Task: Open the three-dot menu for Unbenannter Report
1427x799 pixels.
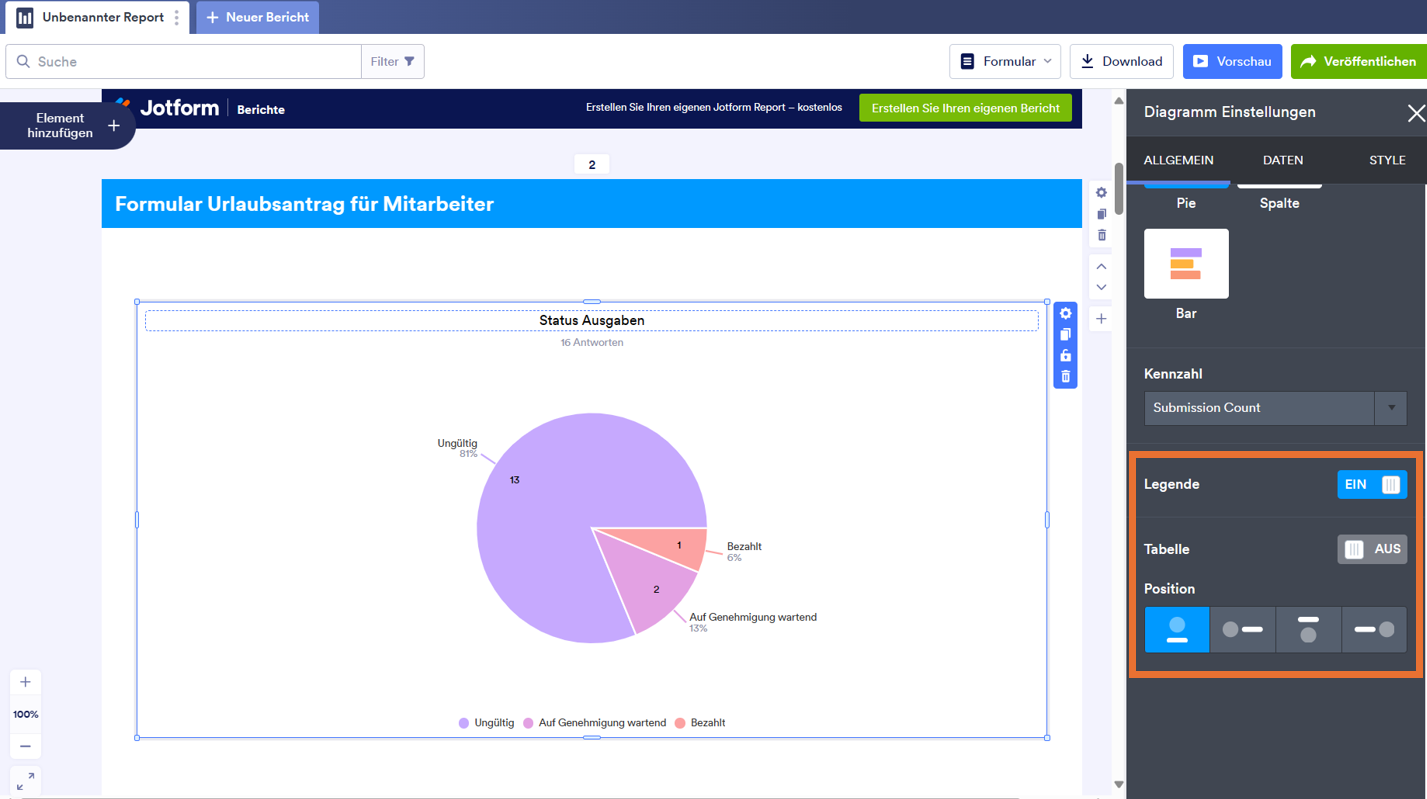Action: (177, 17)
